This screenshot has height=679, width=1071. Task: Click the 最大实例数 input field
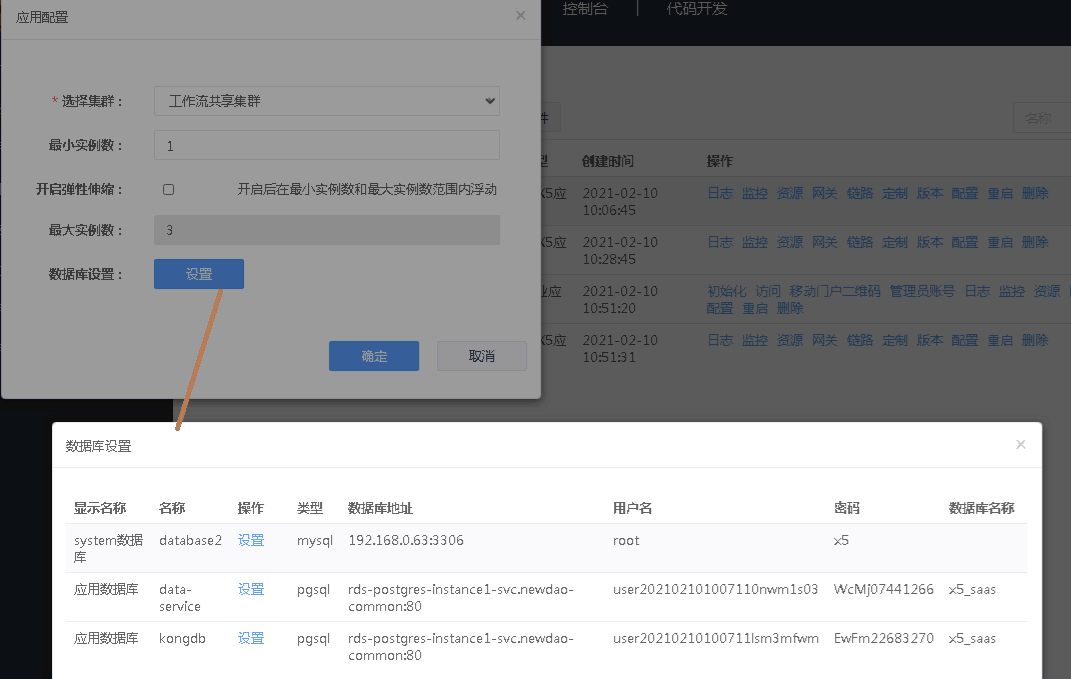tap(326, 230)
